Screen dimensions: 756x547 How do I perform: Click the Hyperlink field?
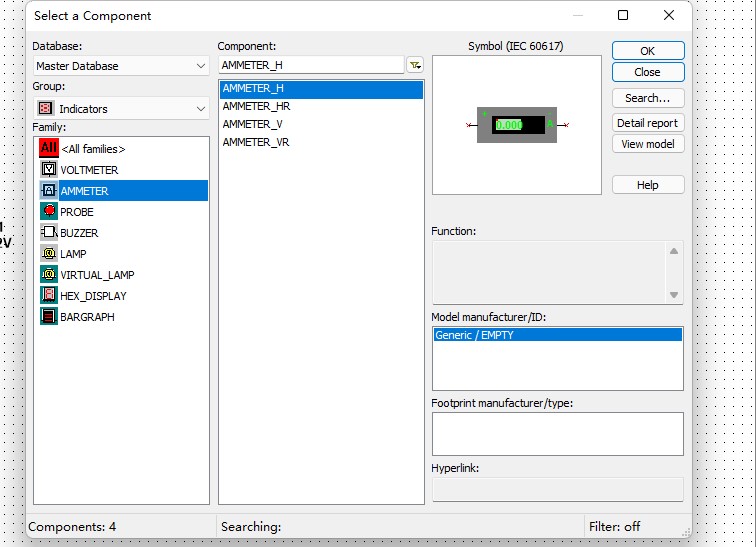coord(558,489)
